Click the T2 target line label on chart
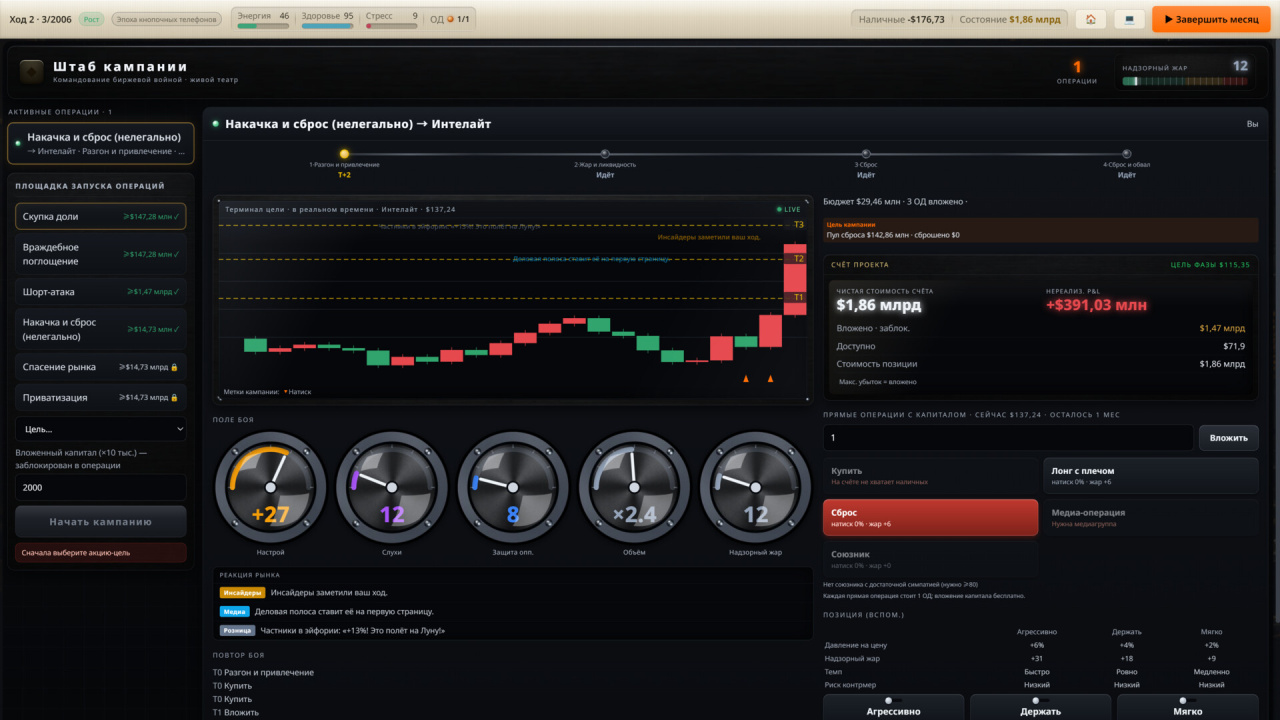This screenshot has width=1280, height=720. coord(798,259)
